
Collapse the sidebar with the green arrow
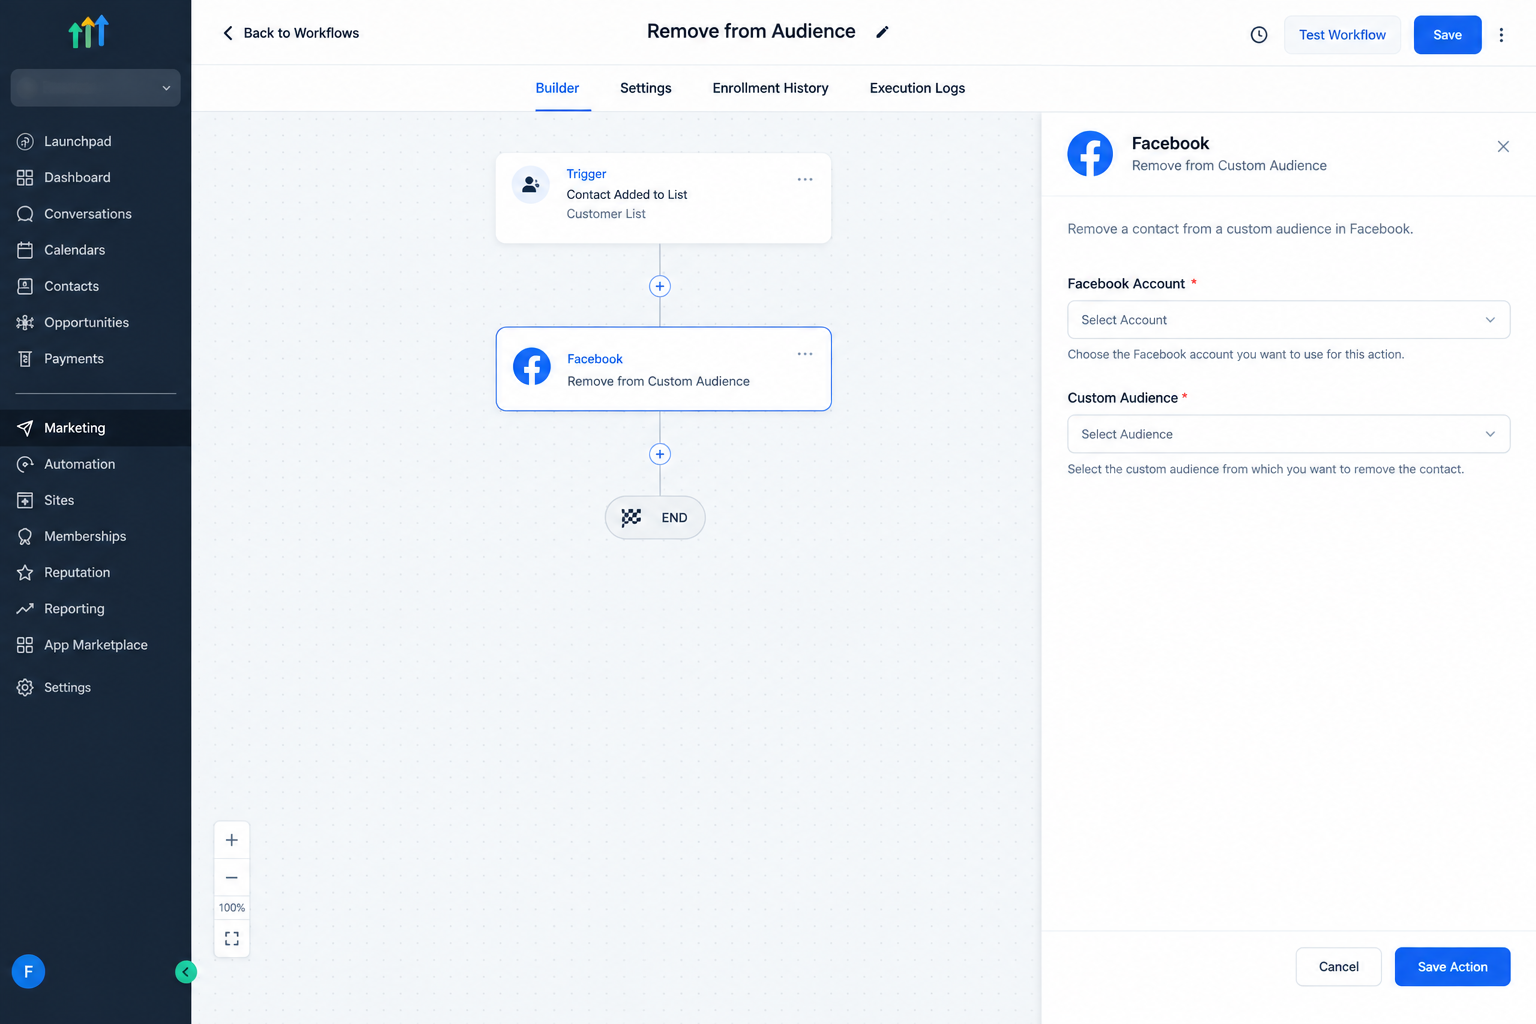pyautogui.click(x=186, y=971)
